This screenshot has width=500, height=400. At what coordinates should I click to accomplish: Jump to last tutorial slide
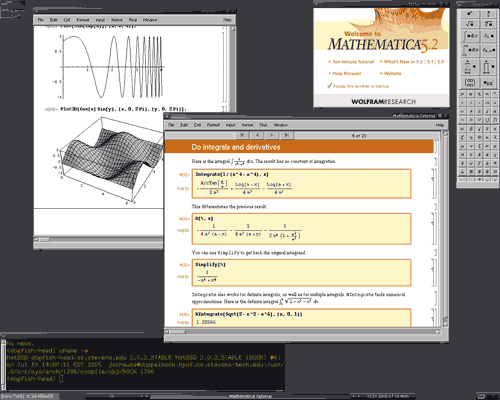click(287, 135)
